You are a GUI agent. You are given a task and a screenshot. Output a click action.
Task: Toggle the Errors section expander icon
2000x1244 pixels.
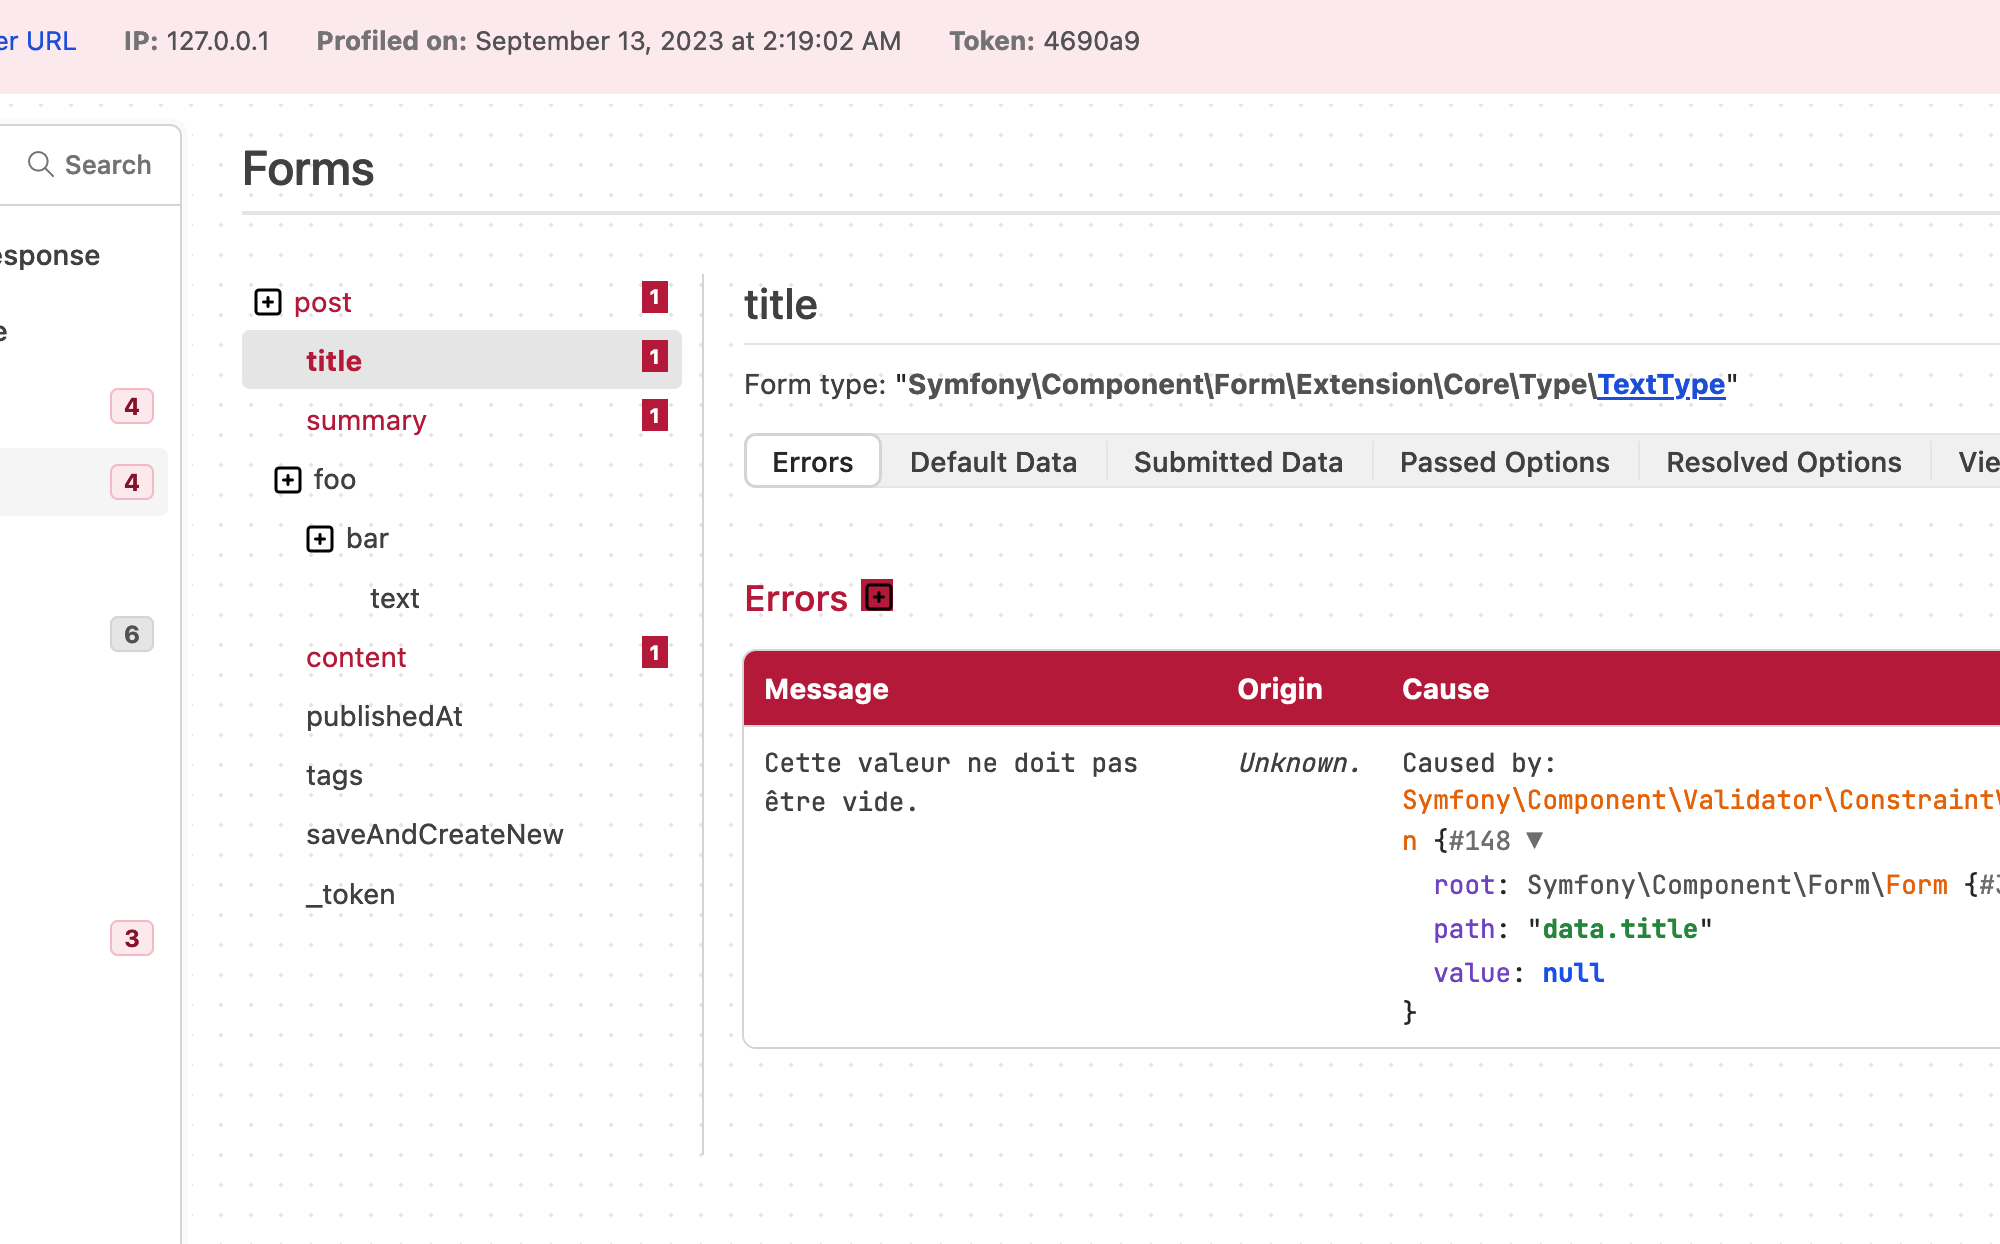(878, 597)
